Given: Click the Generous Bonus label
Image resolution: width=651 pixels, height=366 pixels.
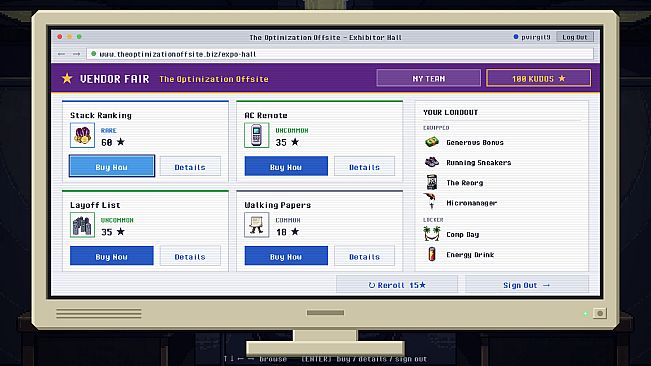Looking at the screenshot, I should click(x=475, y=142).
